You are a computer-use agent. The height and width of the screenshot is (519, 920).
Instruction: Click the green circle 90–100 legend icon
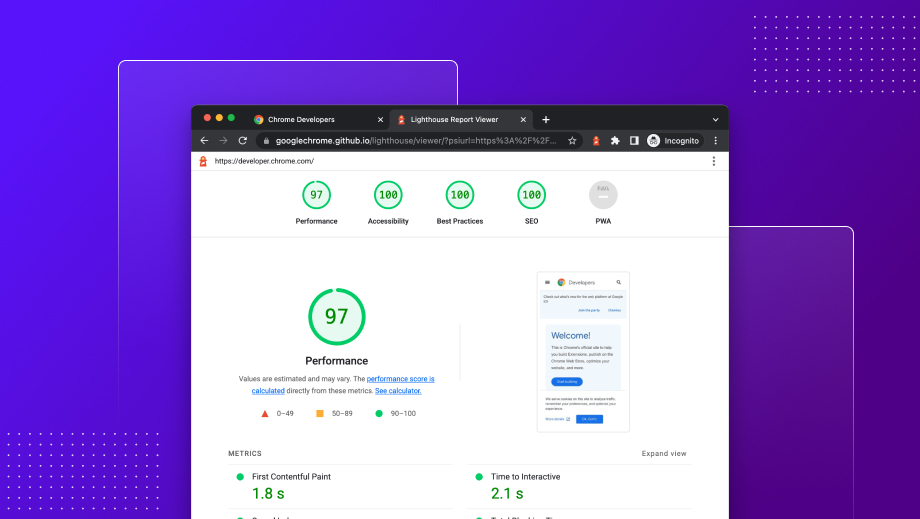(x=379, y=413)
